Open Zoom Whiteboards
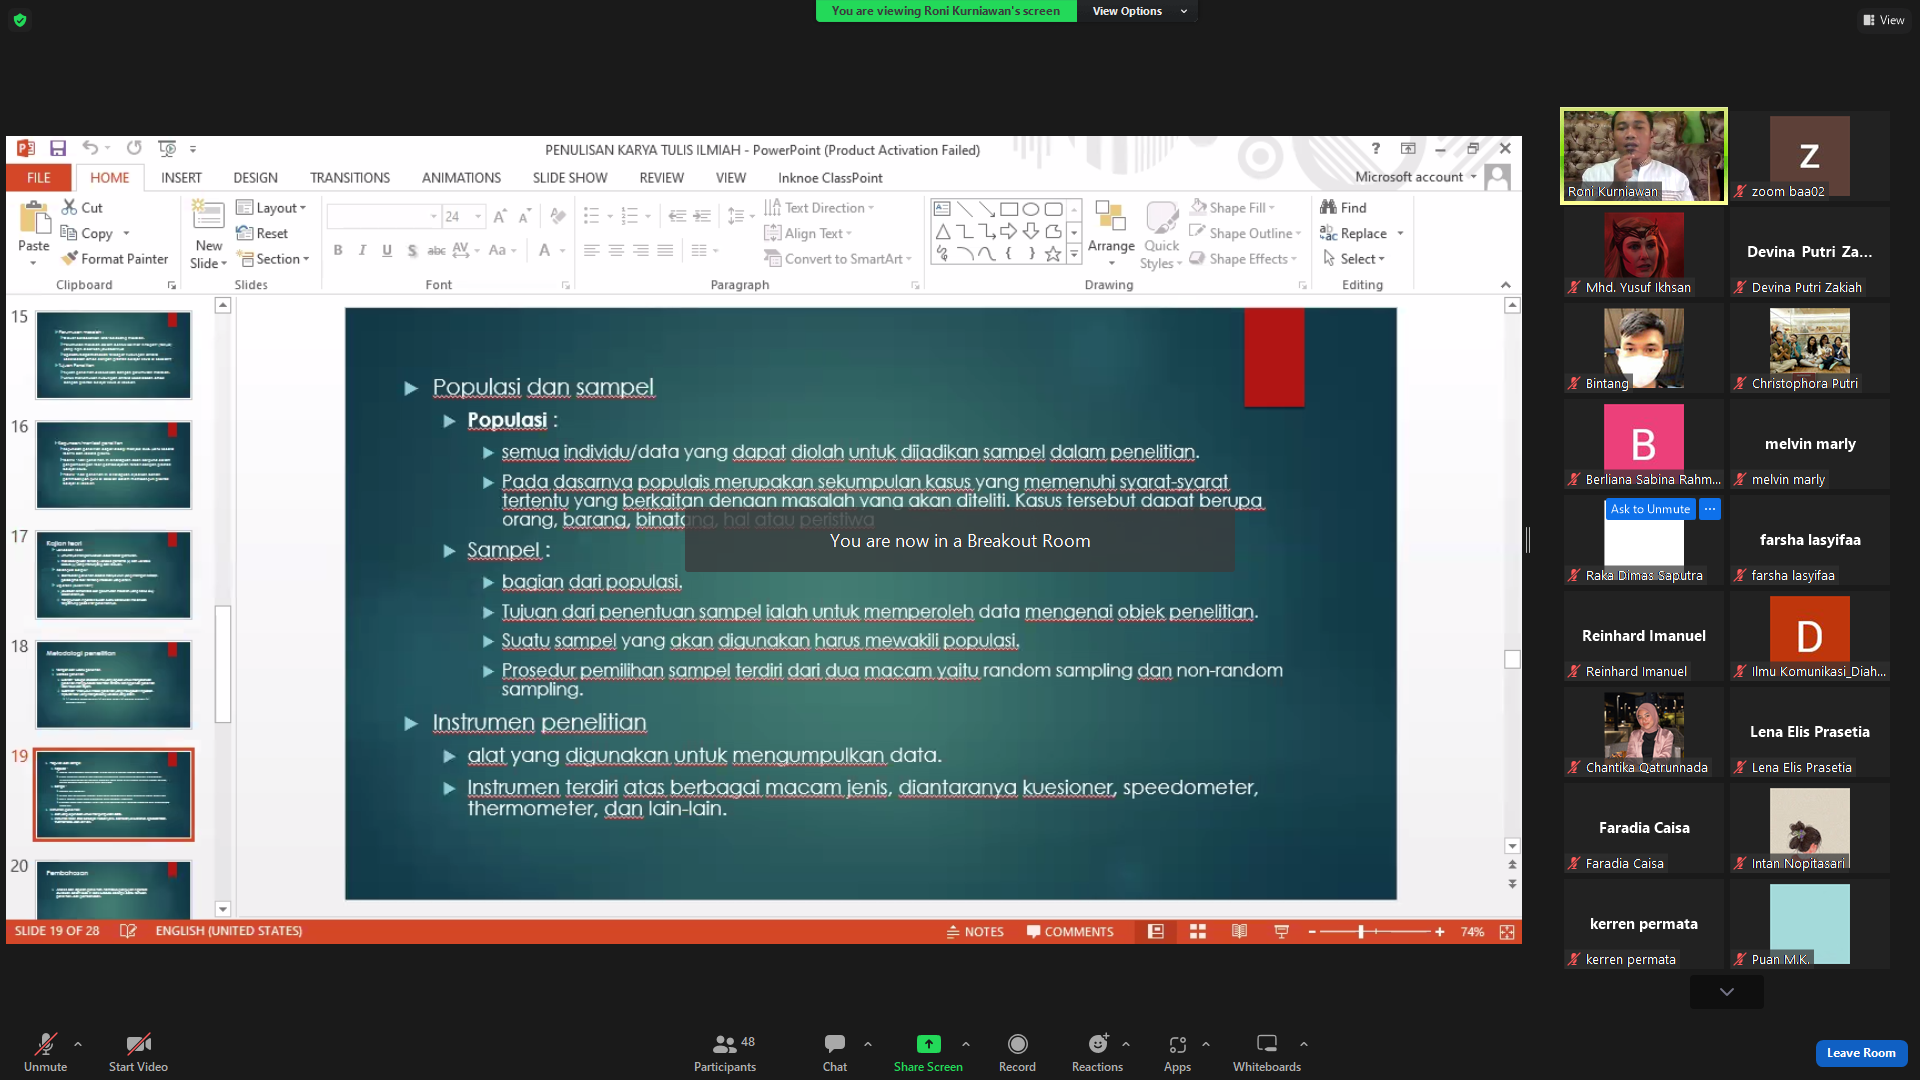The image size is (1920, 1080). pos(1267,1052)
